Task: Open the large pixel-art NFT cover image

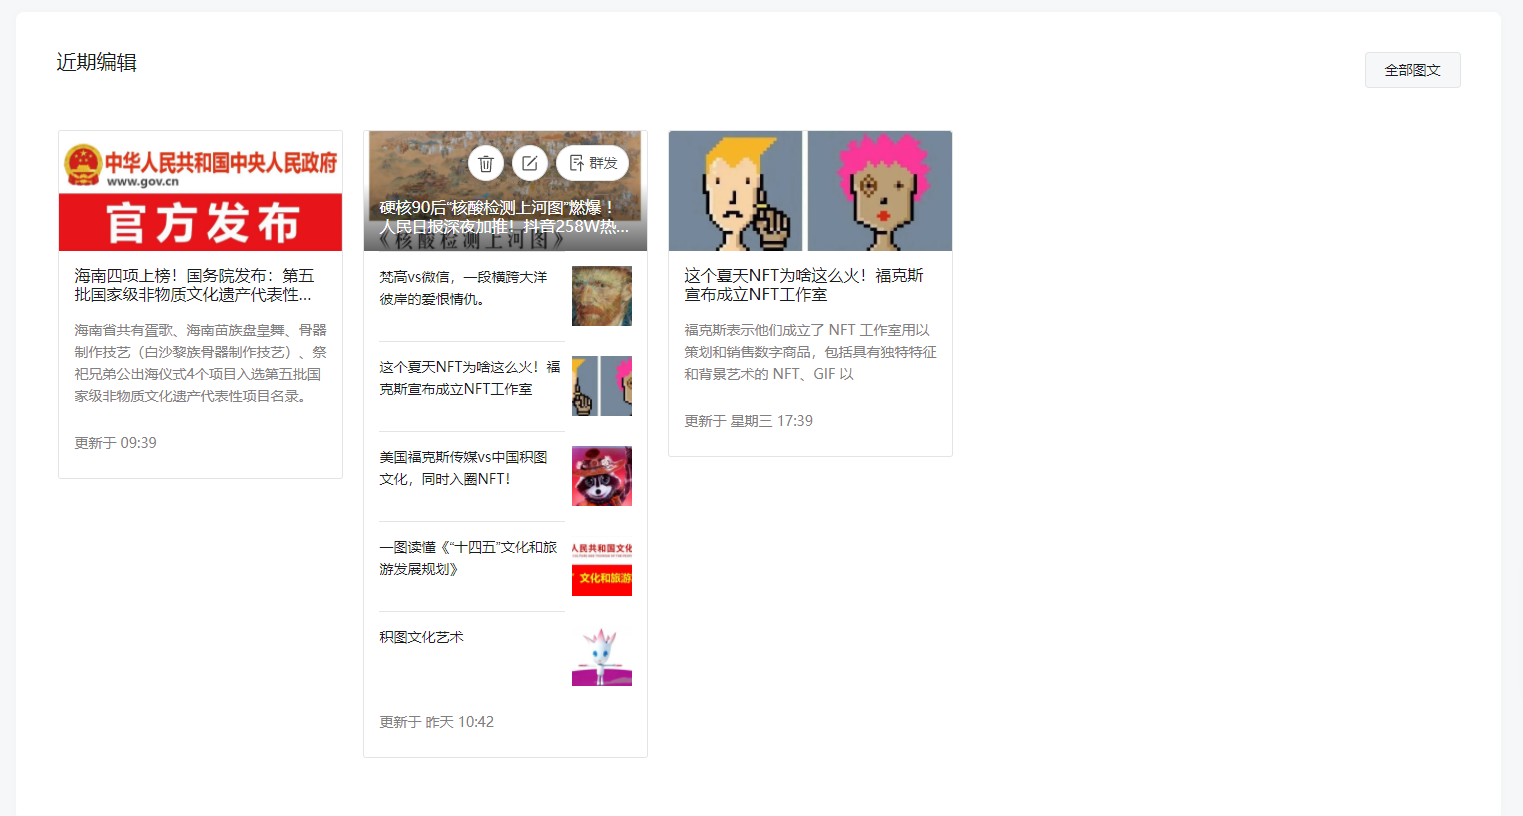Action: [x=810, y=191]
